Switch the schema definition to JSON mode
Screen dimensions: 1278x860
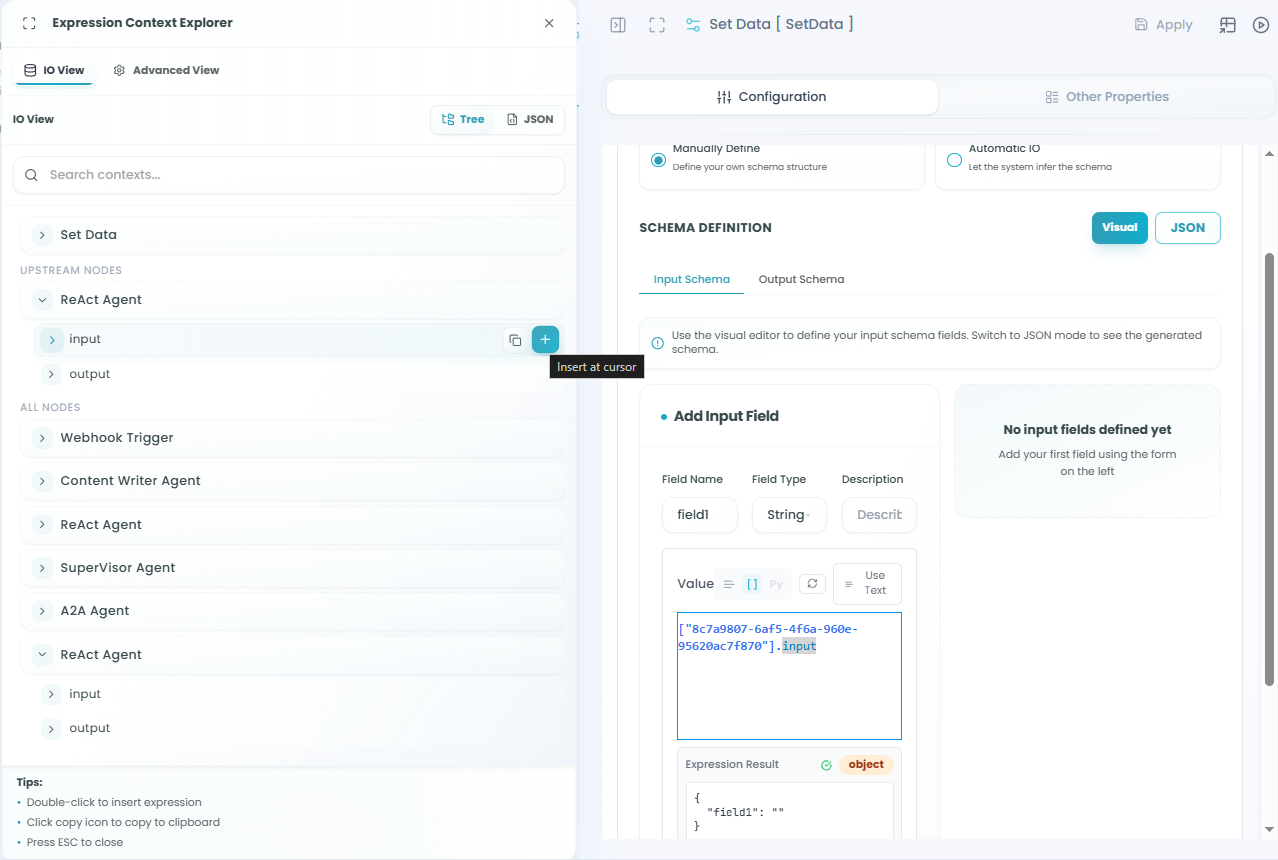1187,227
